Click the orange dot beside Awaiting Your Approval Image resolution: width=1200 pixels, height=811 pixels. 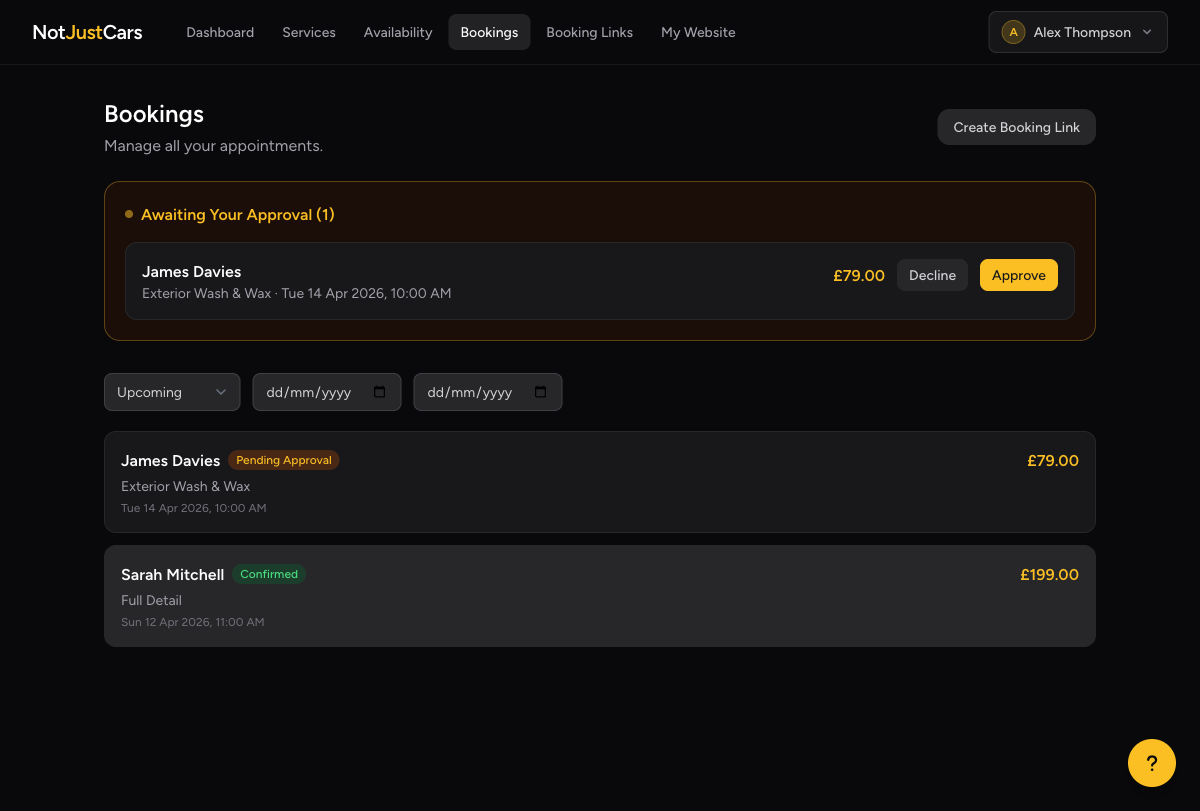pyautogui.click(x=128, y=213)
